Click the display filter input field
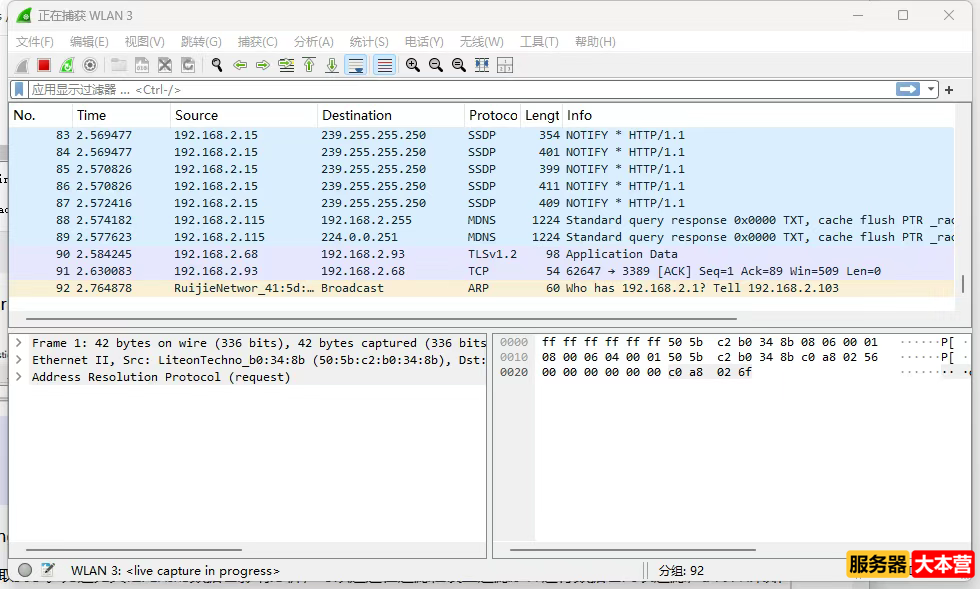980x589 pixels. pos(450,90)
